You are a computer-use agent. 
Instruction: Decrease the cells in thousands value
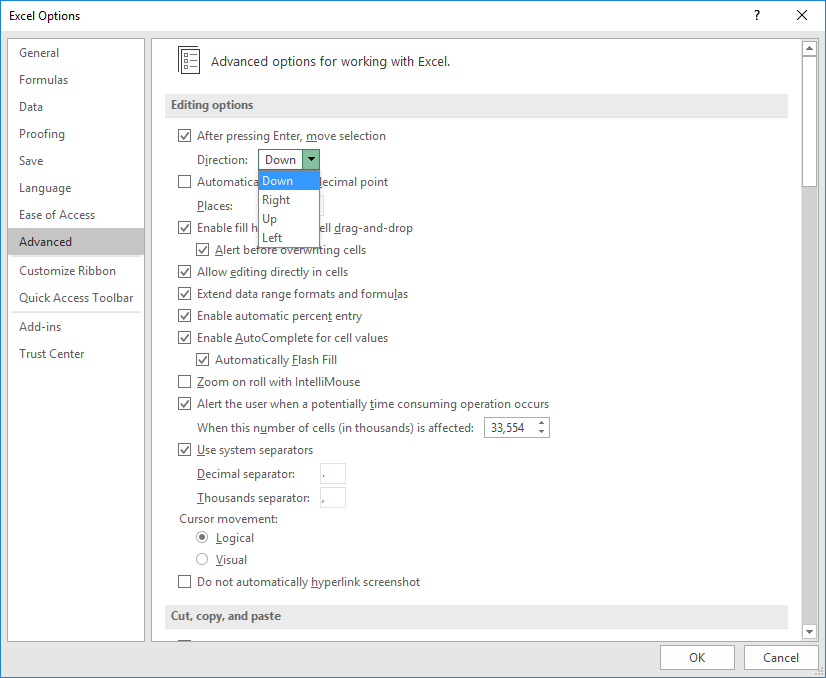coord(542,432)
